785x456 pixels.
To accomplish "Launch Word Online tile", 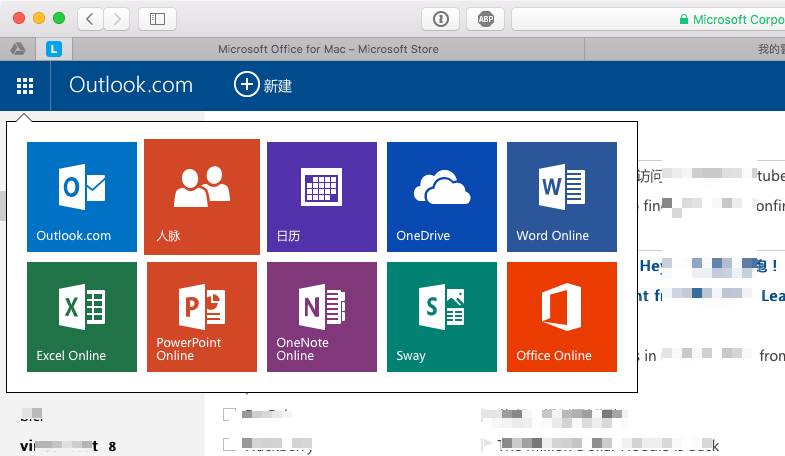I will click(x=562, y=197).
